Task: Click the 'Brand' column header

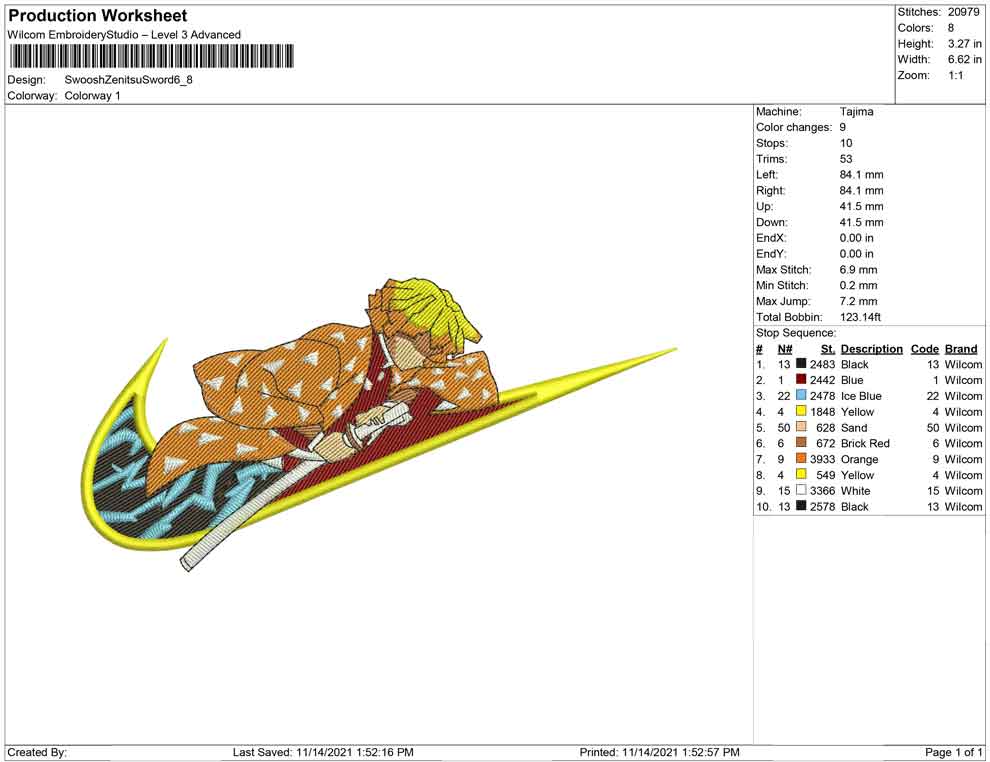Action: (x=961, y=349)
